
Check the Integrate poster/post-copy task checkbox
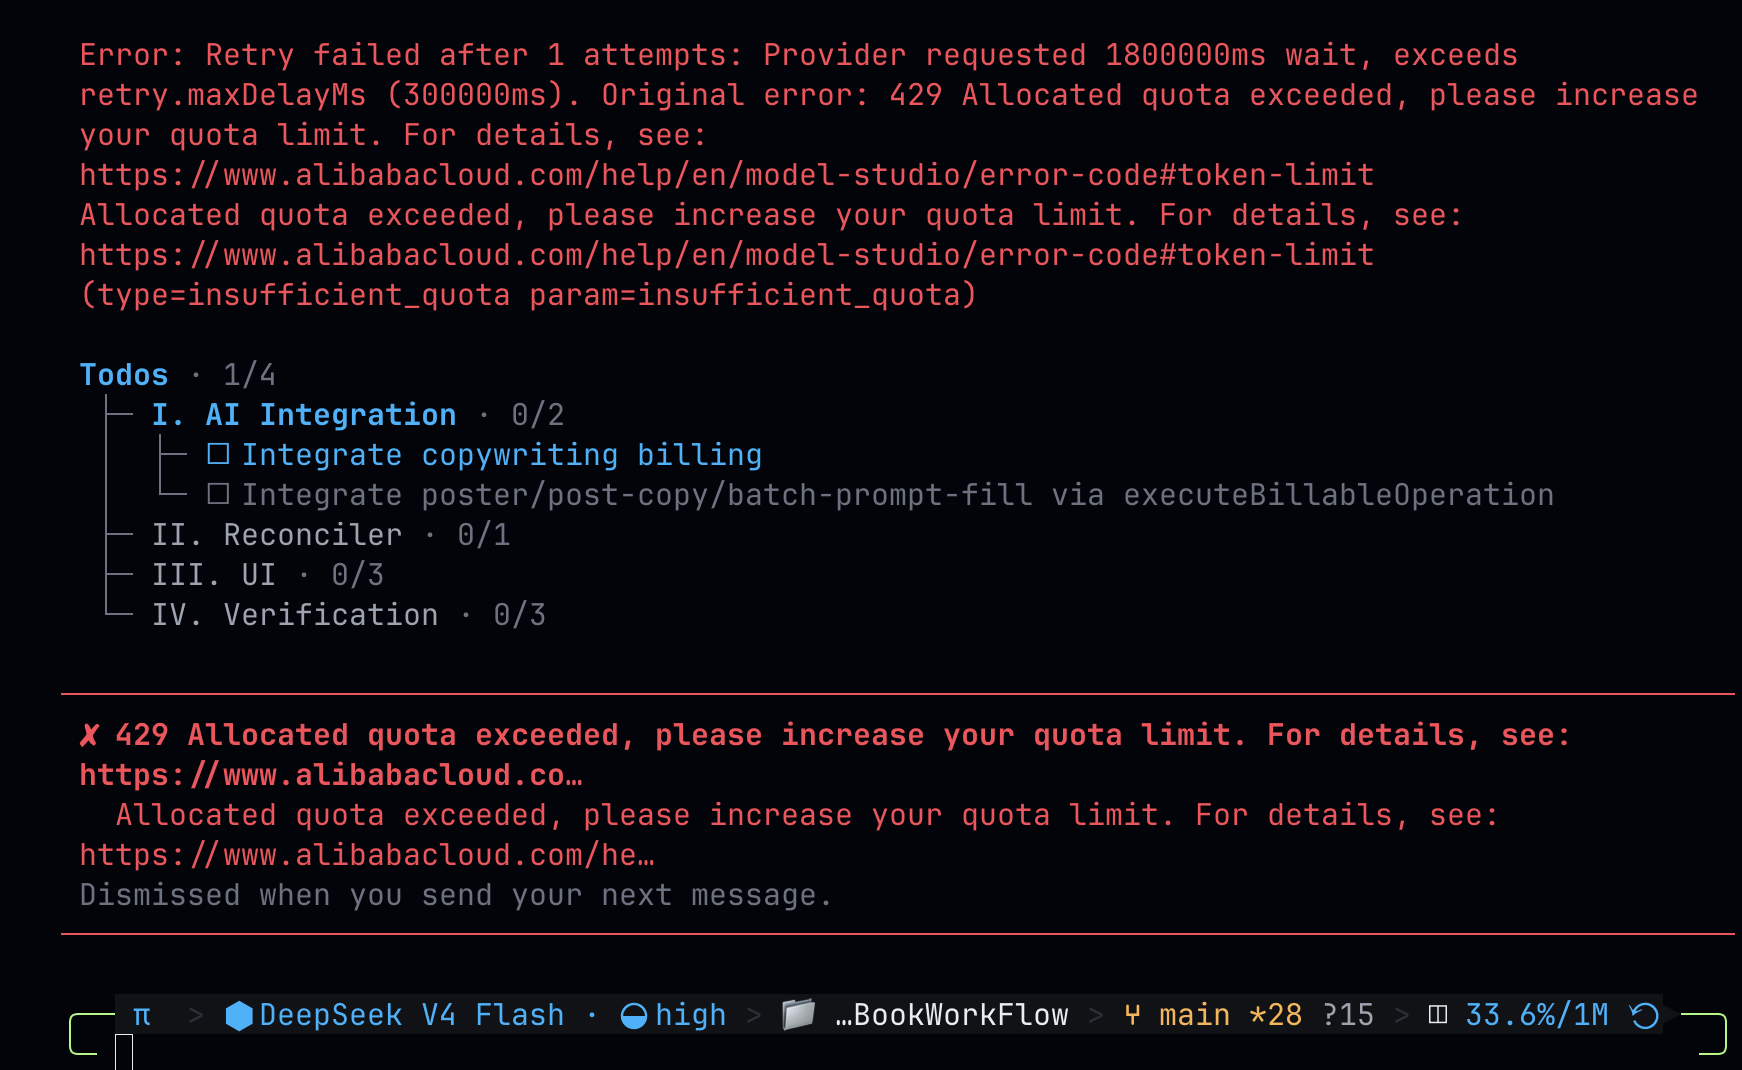tap(218, 494)
